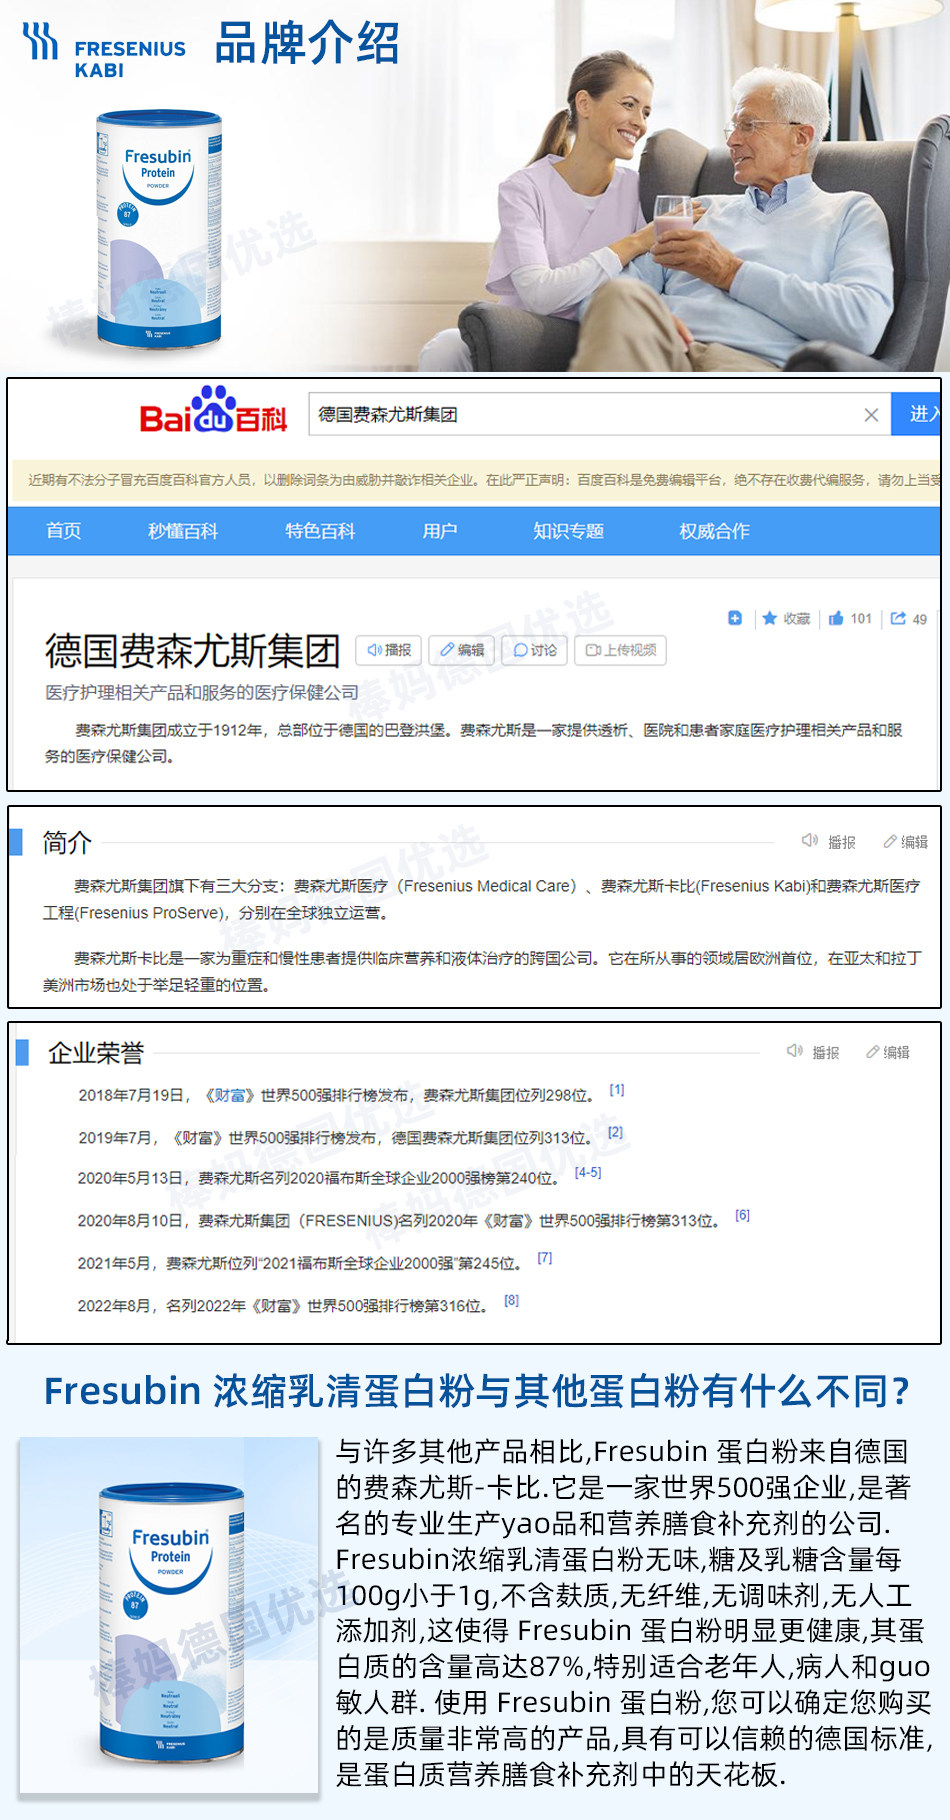Click the Baidu Baike logo
The height and width of the screenshot is (1820, 950).
[213, 411]
